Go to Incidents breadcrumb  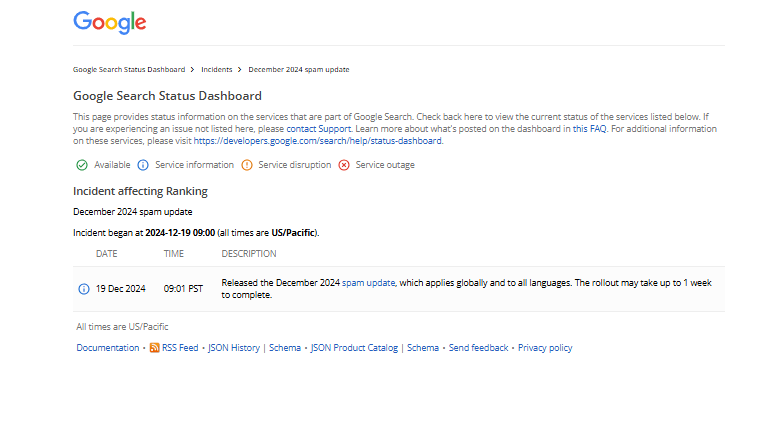[x=216, y=70]
